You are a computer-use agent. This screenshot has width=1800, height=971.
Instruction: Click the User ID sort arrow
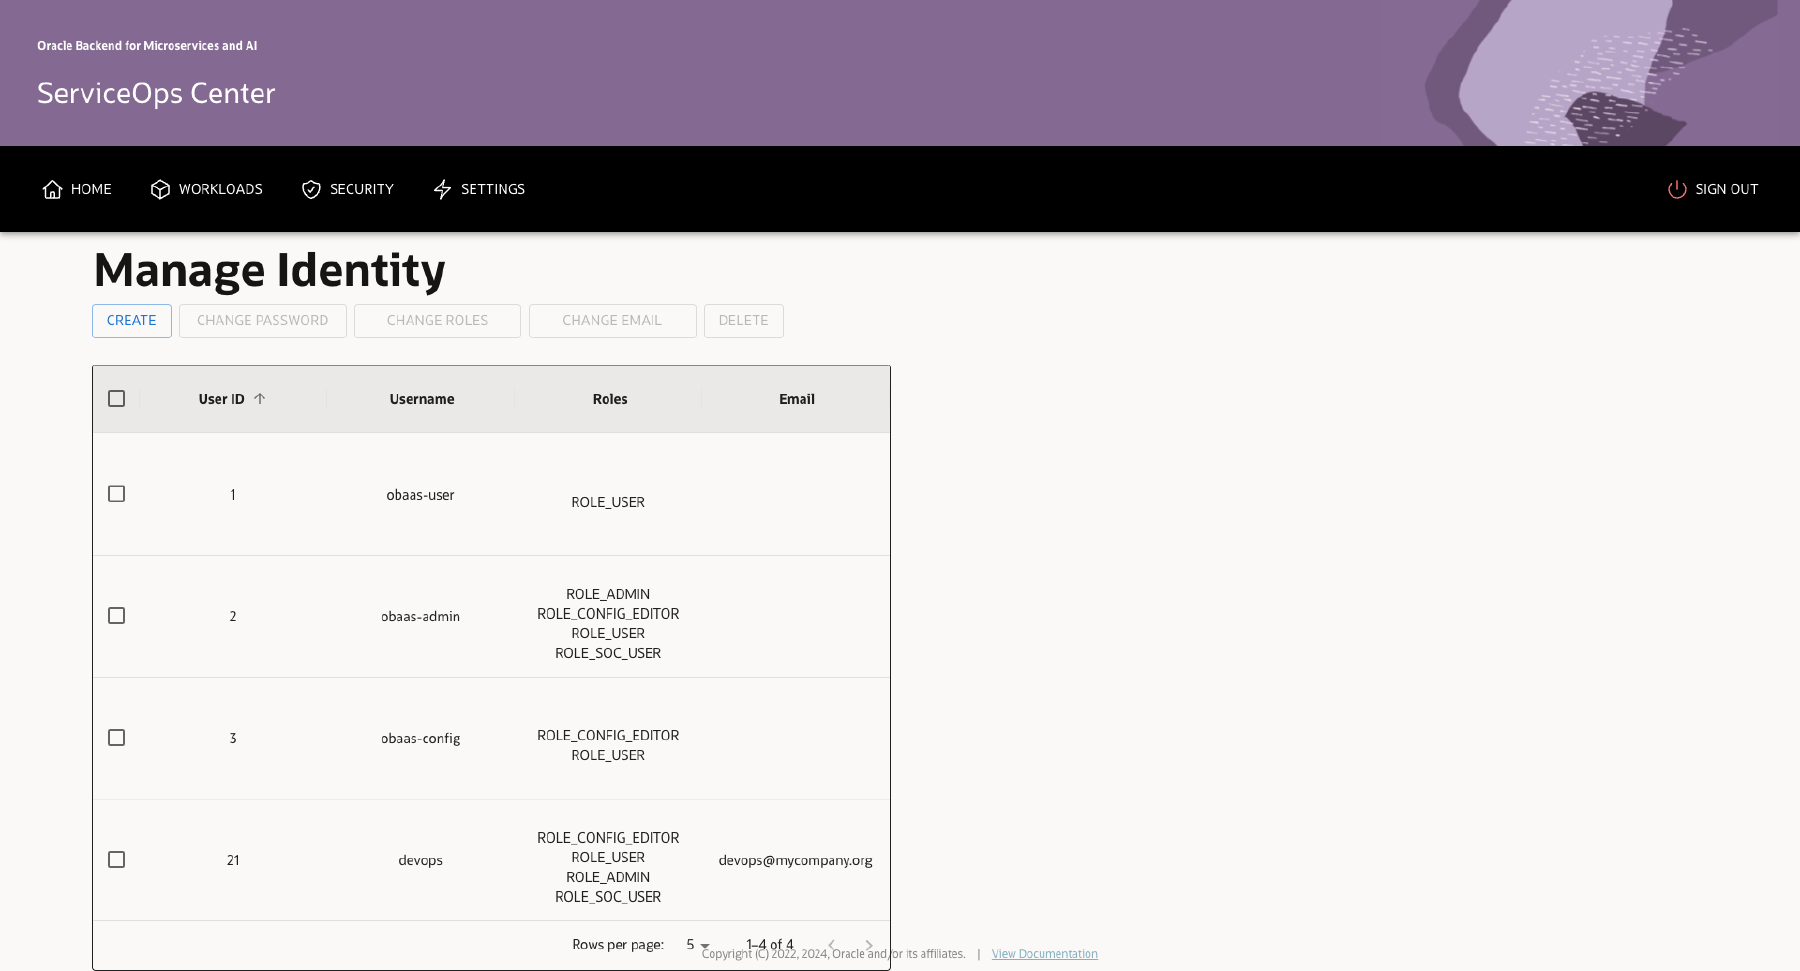tap(259, 398)
